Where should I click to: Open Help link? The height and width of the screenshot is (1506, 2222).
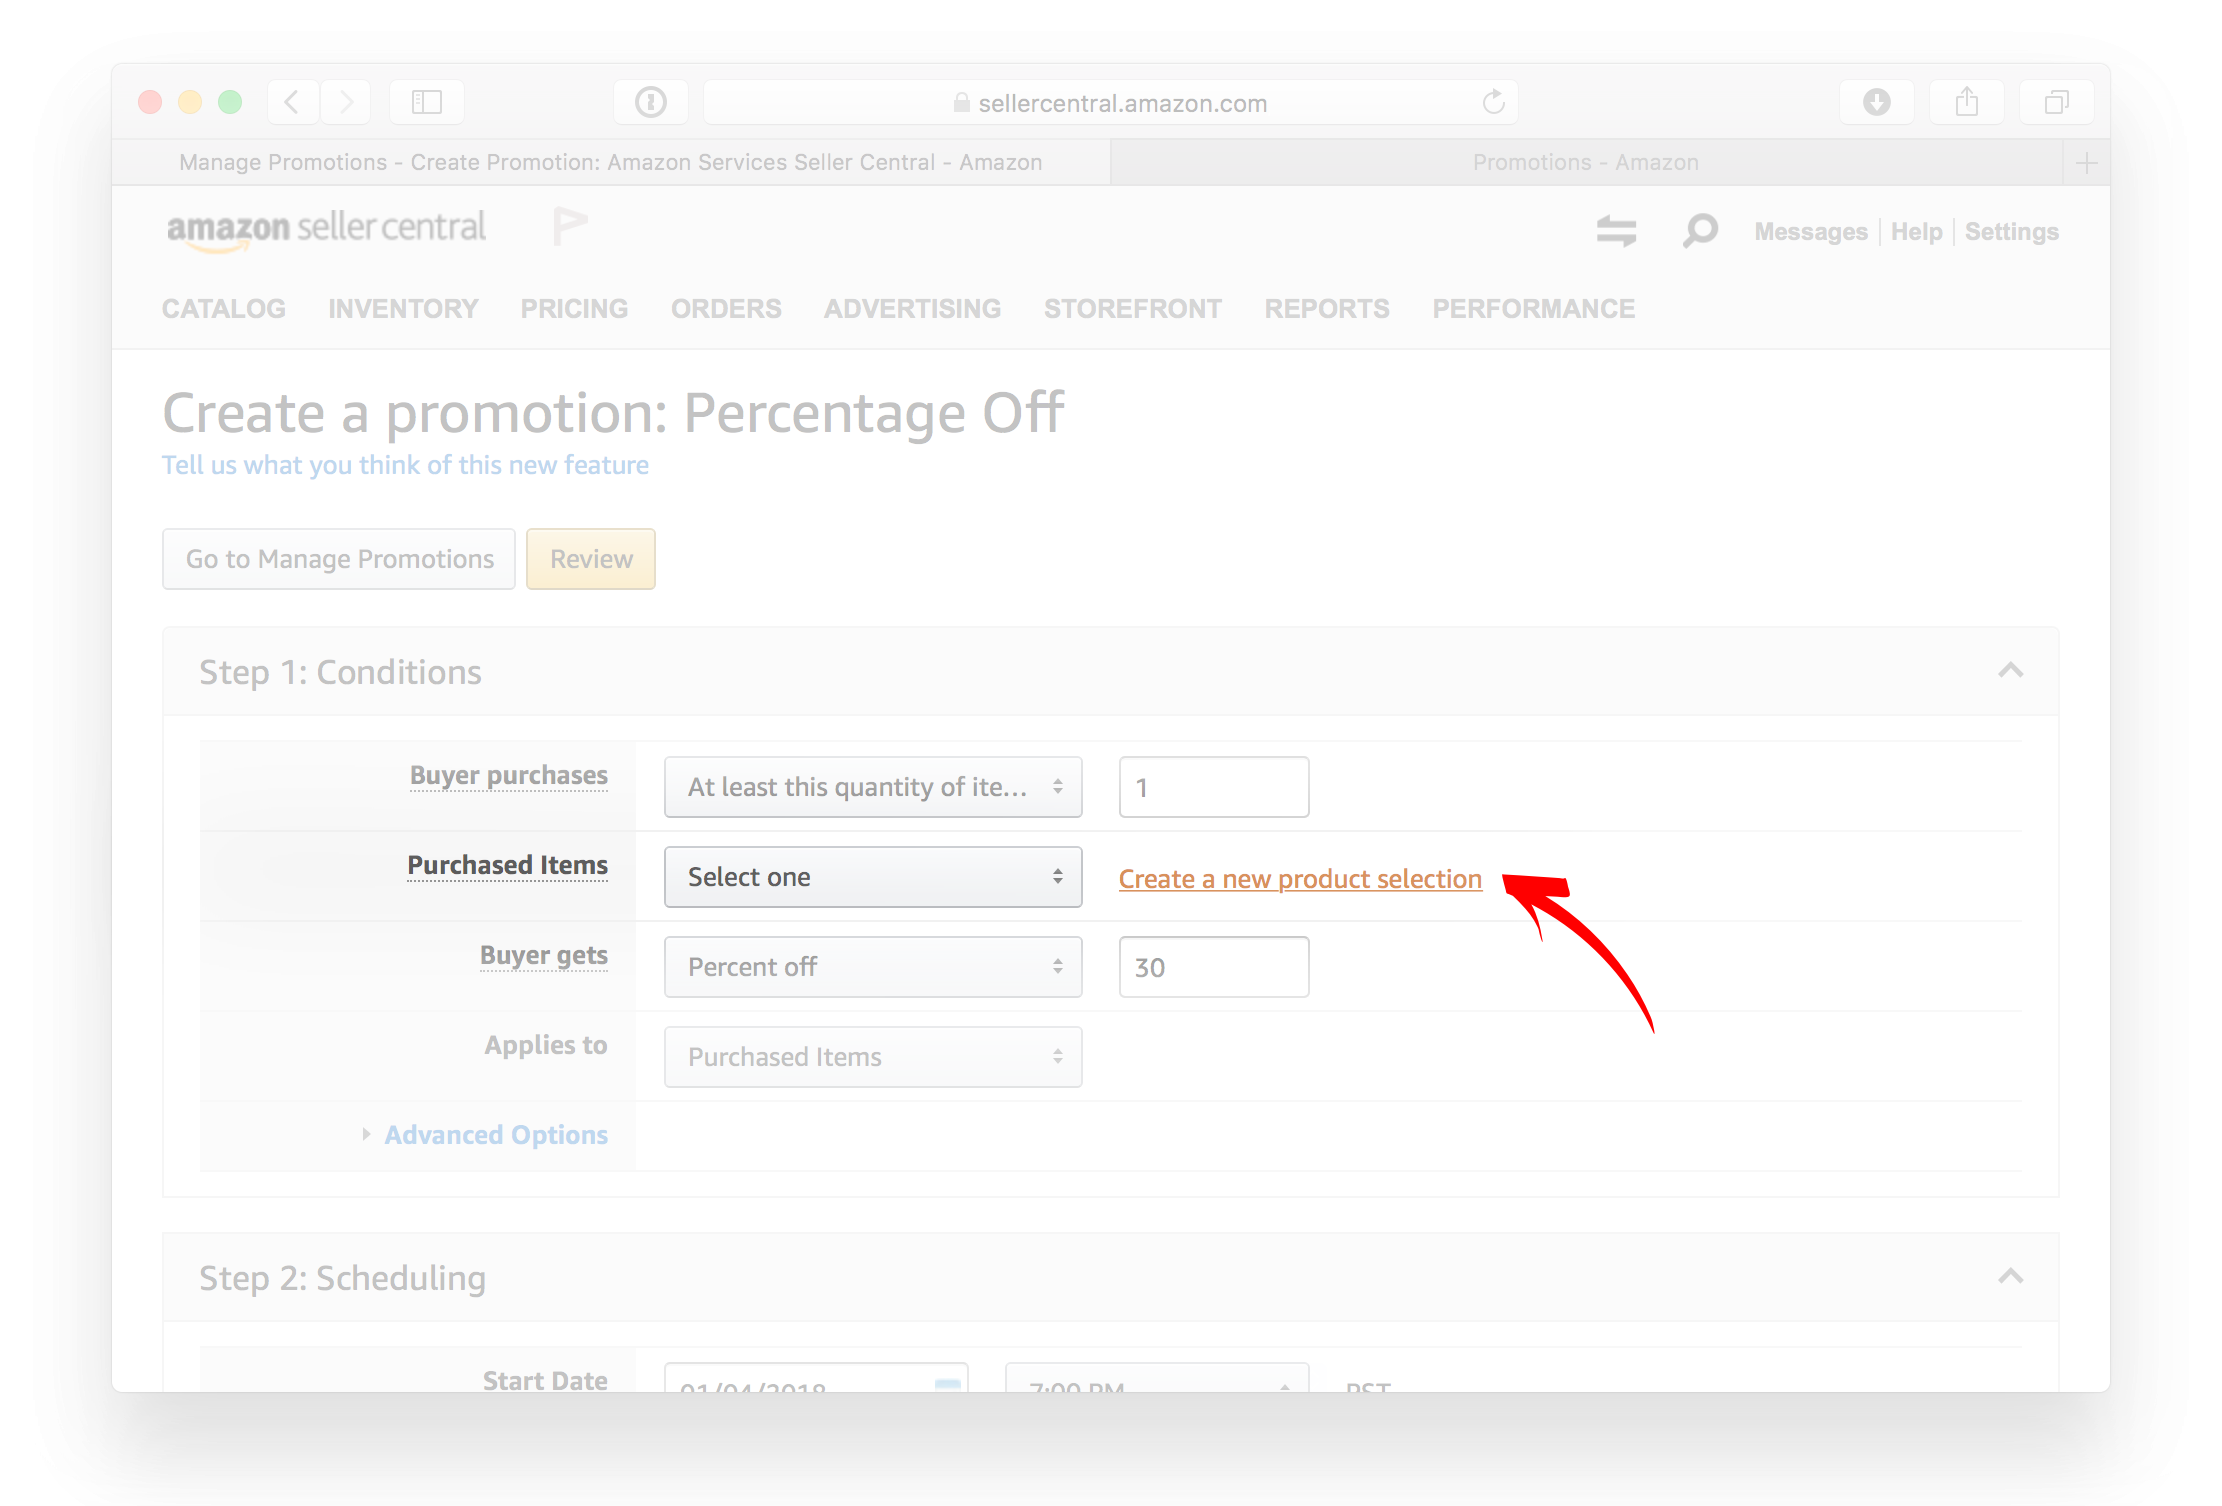click(x=1916, y=232)
